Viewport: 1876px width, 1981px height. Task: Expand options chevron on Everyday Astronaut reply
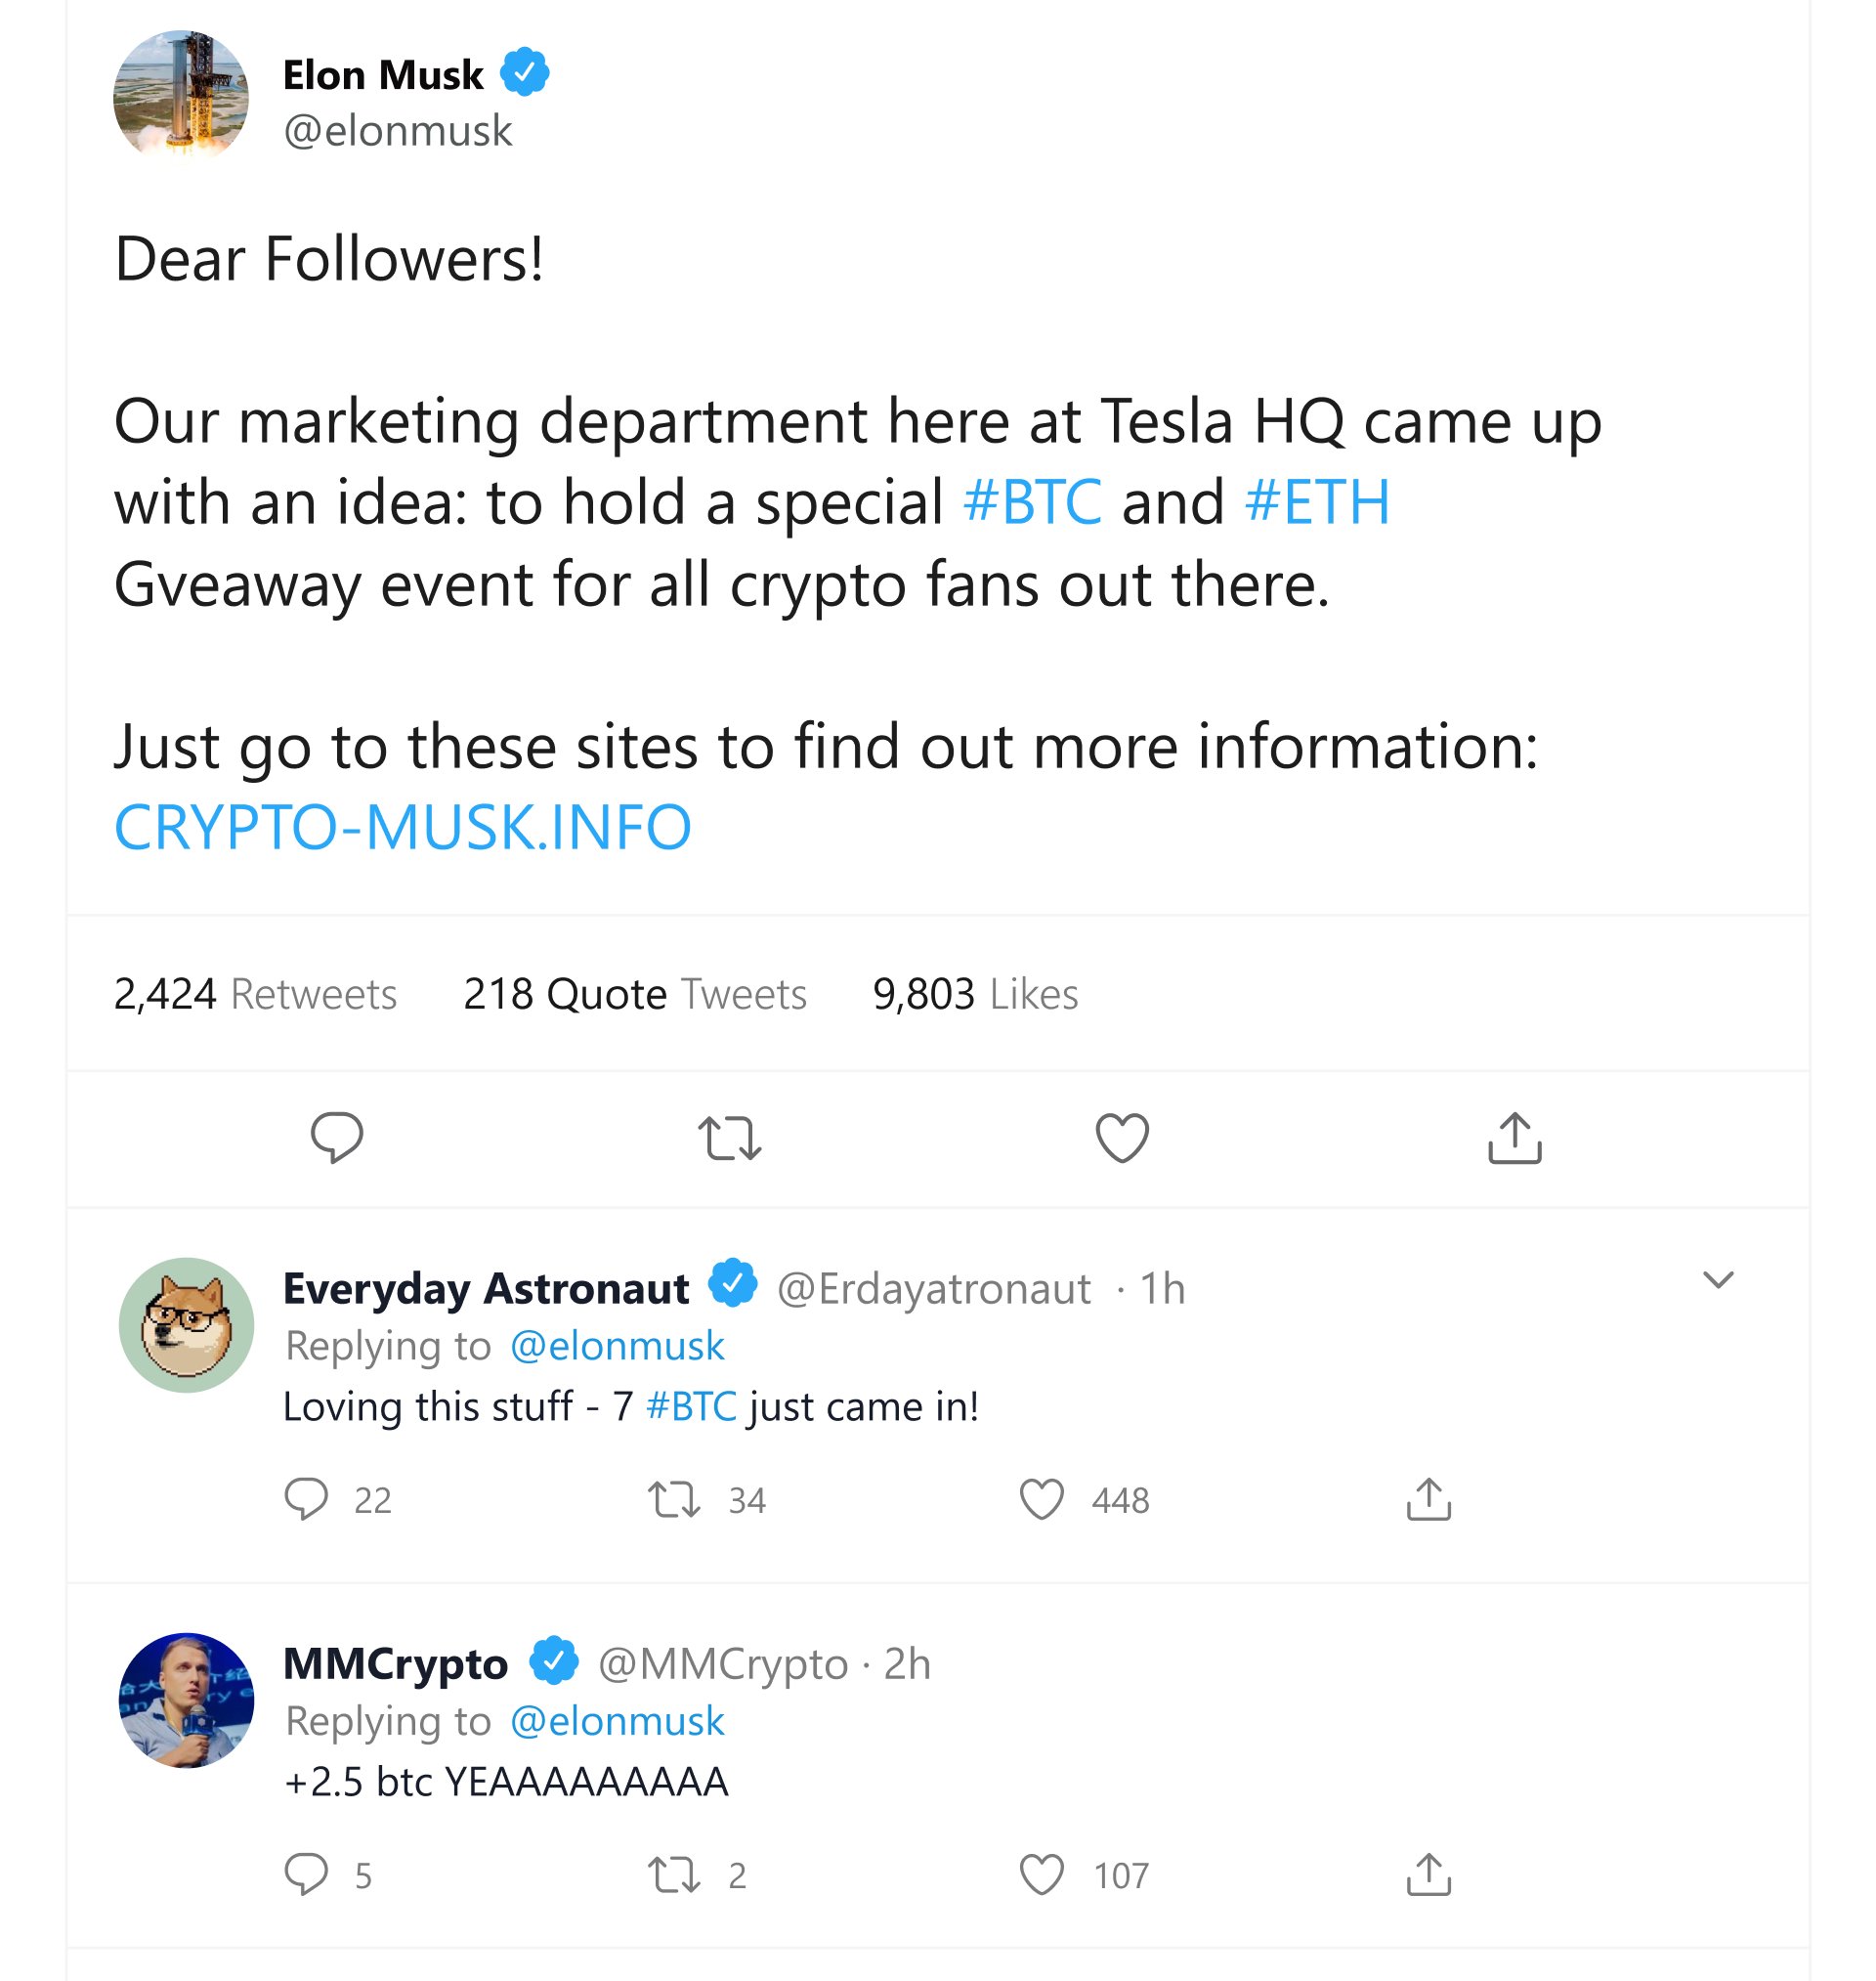(x=1717, y=1280)
